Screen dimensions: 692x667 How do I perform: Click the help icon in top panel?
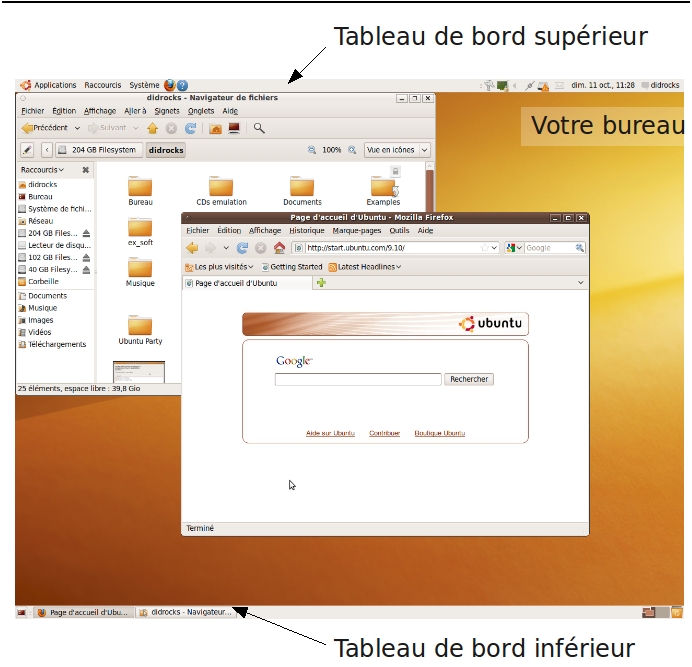point(182,86)
